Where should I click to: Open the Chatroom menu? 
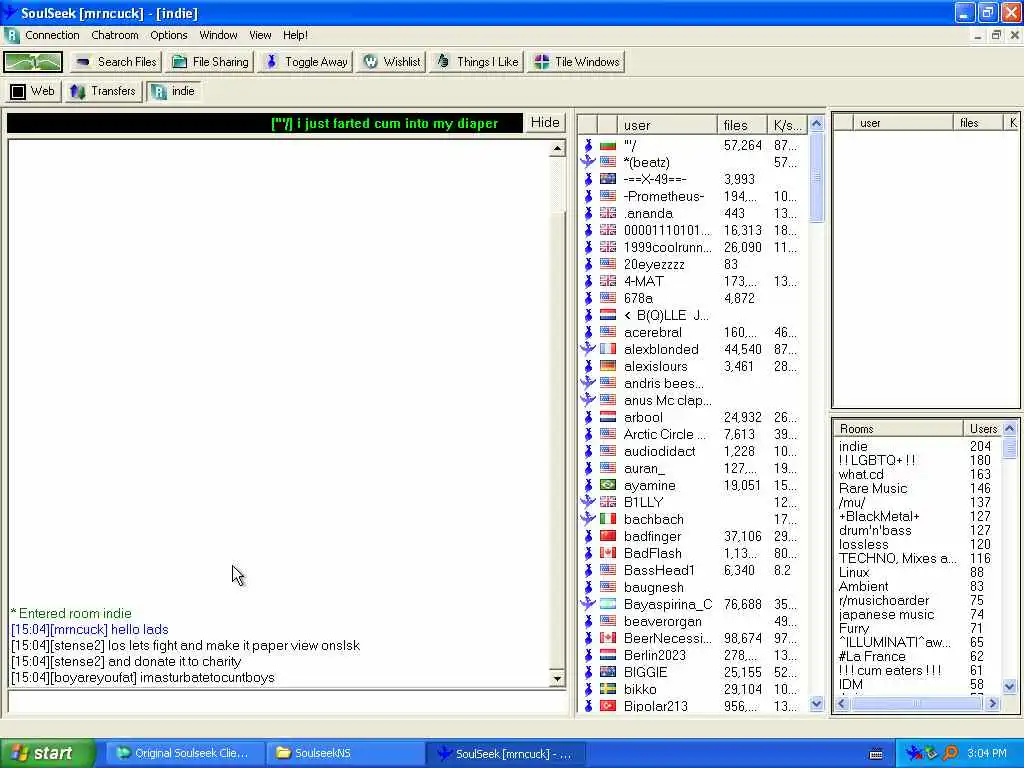(115, 35)
